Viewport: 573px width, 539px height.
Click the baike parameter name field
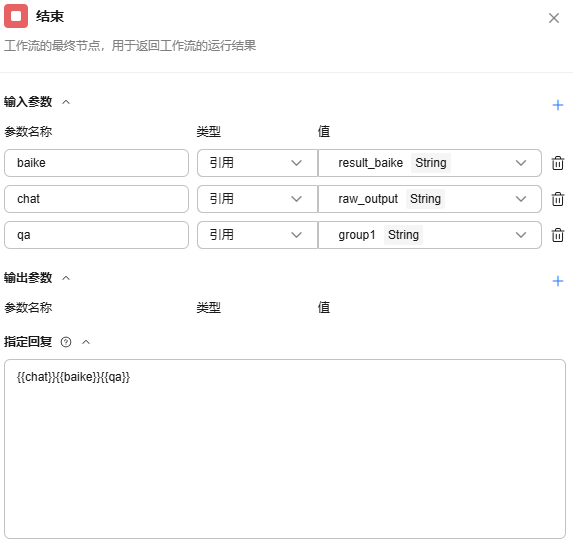[x=96, y=163]
